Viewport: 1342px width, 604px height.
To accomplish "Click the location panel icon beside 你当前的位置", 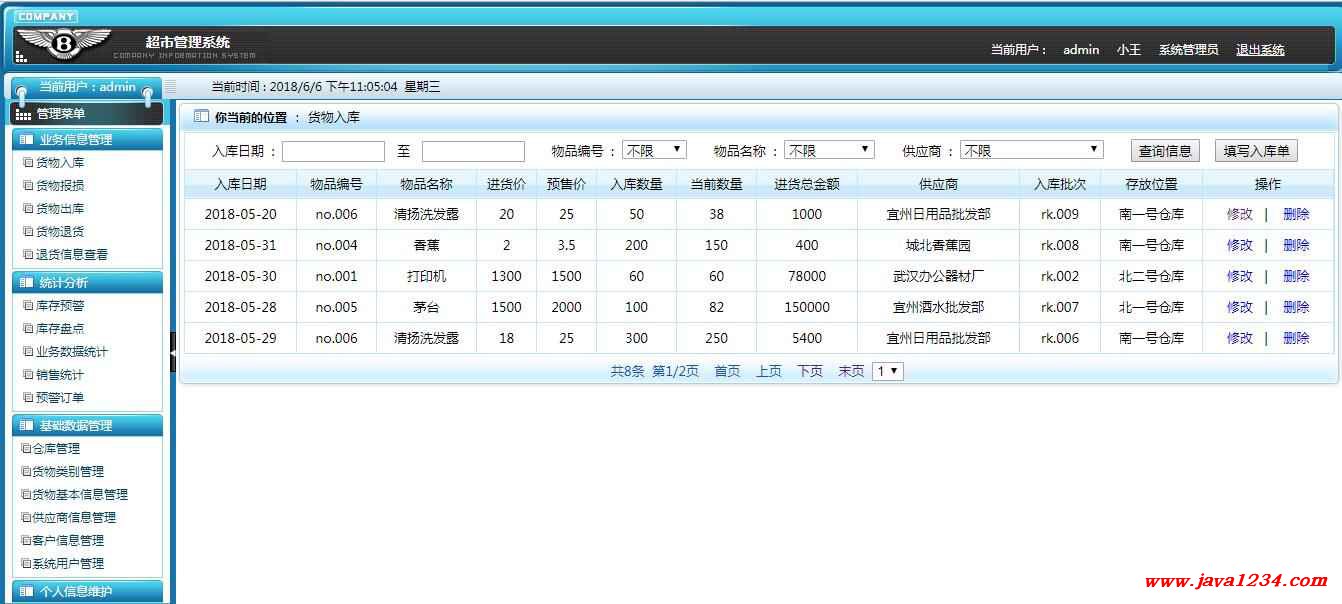I will [201, 117].
